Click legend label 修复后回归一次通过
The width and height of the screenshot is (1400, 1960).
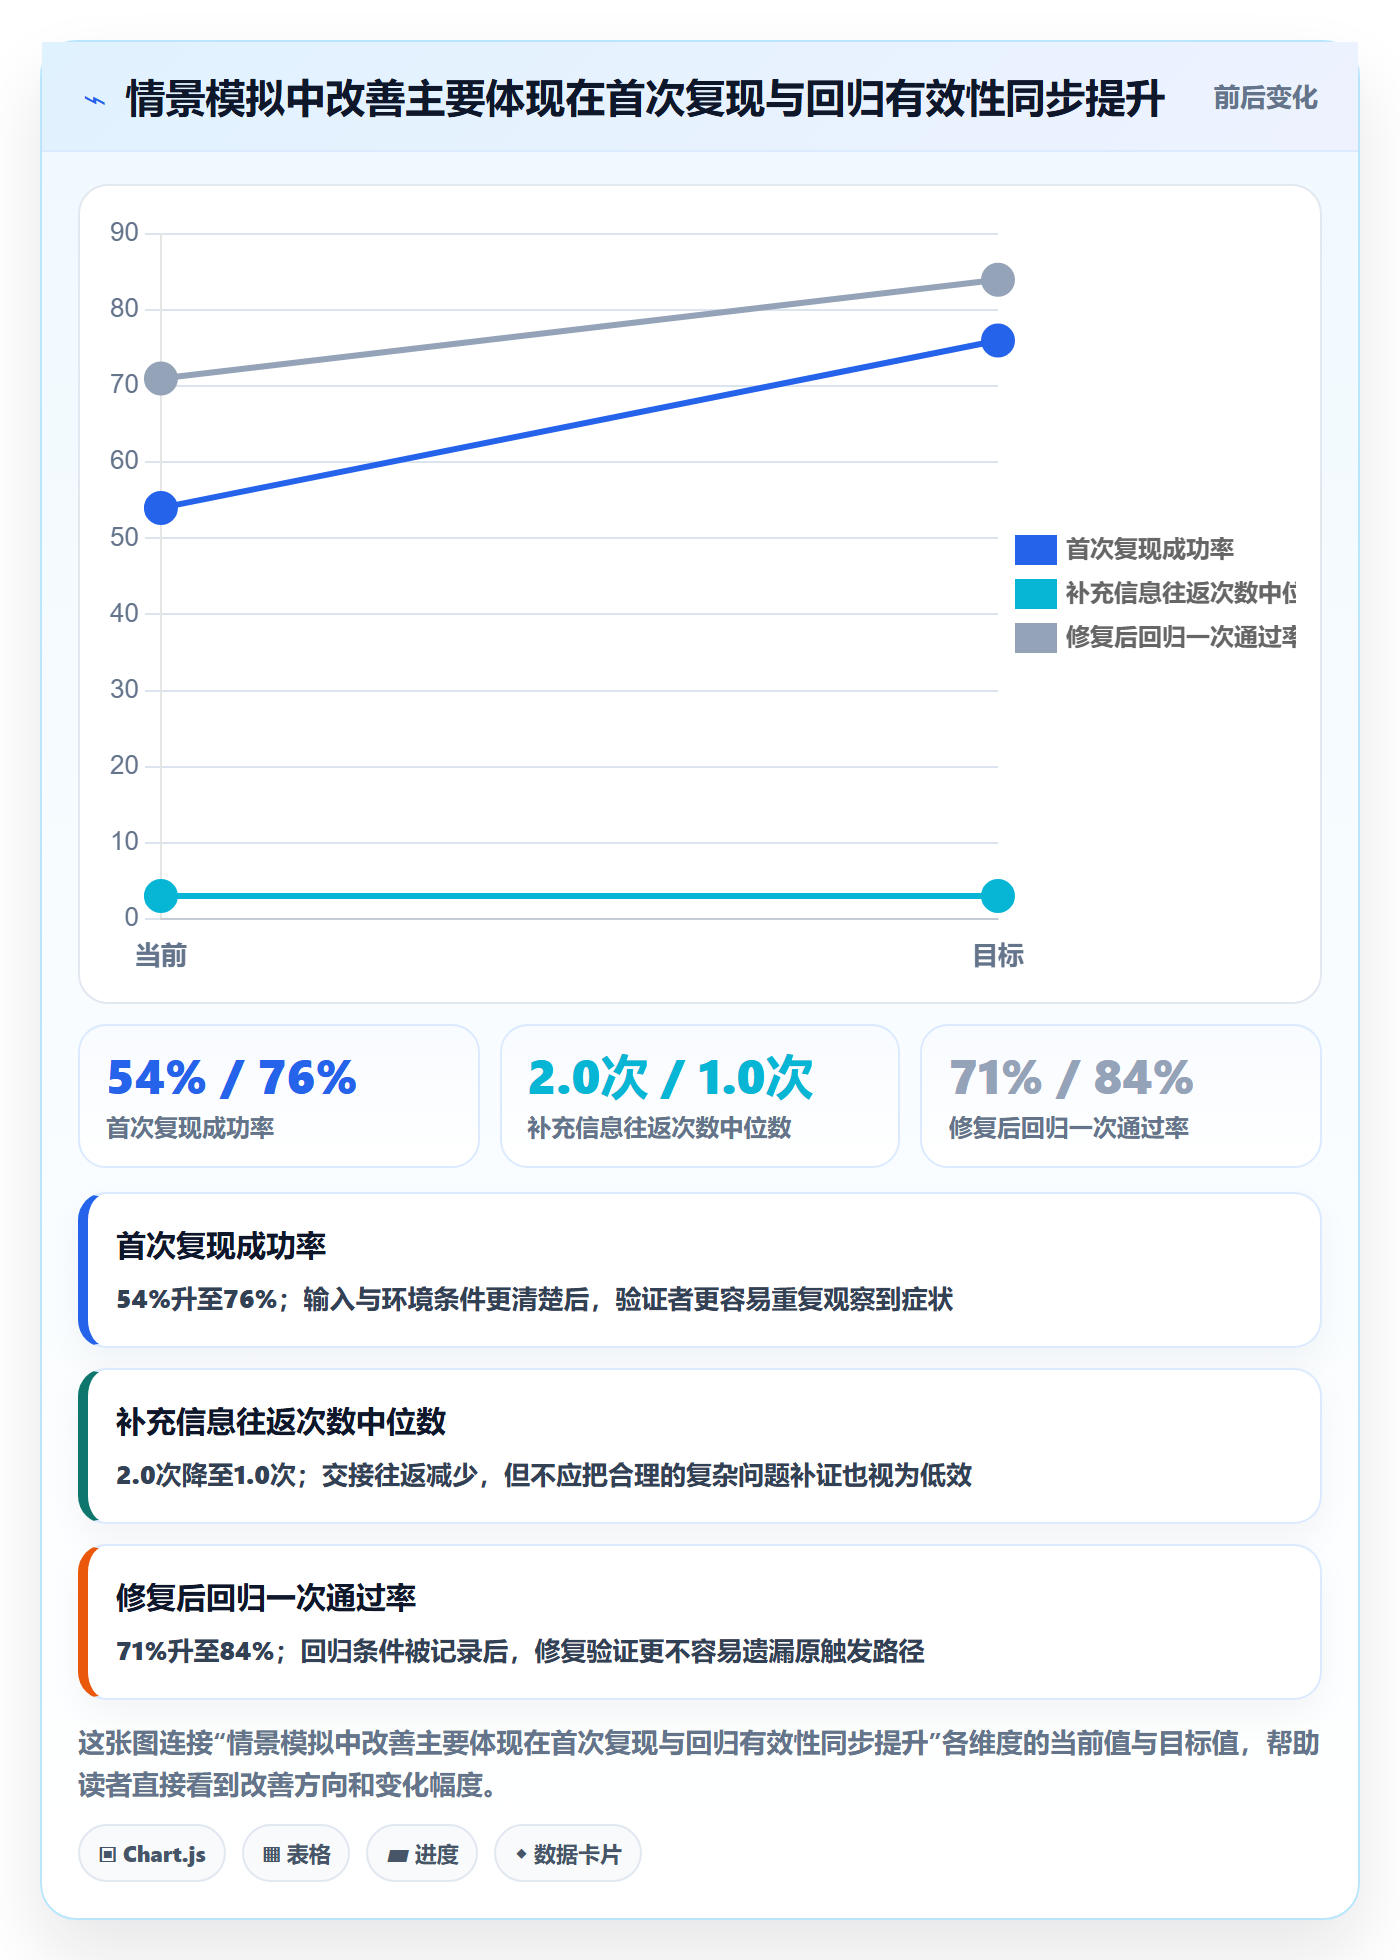1181,637
